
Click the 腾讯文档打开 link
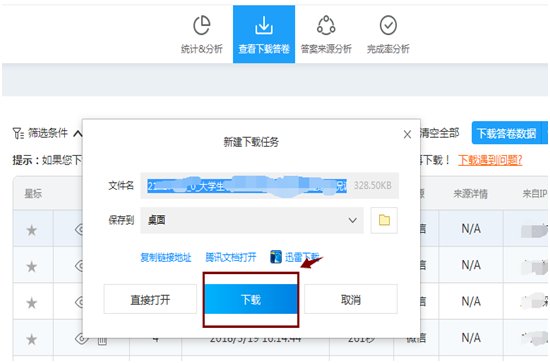pos(231,257)
